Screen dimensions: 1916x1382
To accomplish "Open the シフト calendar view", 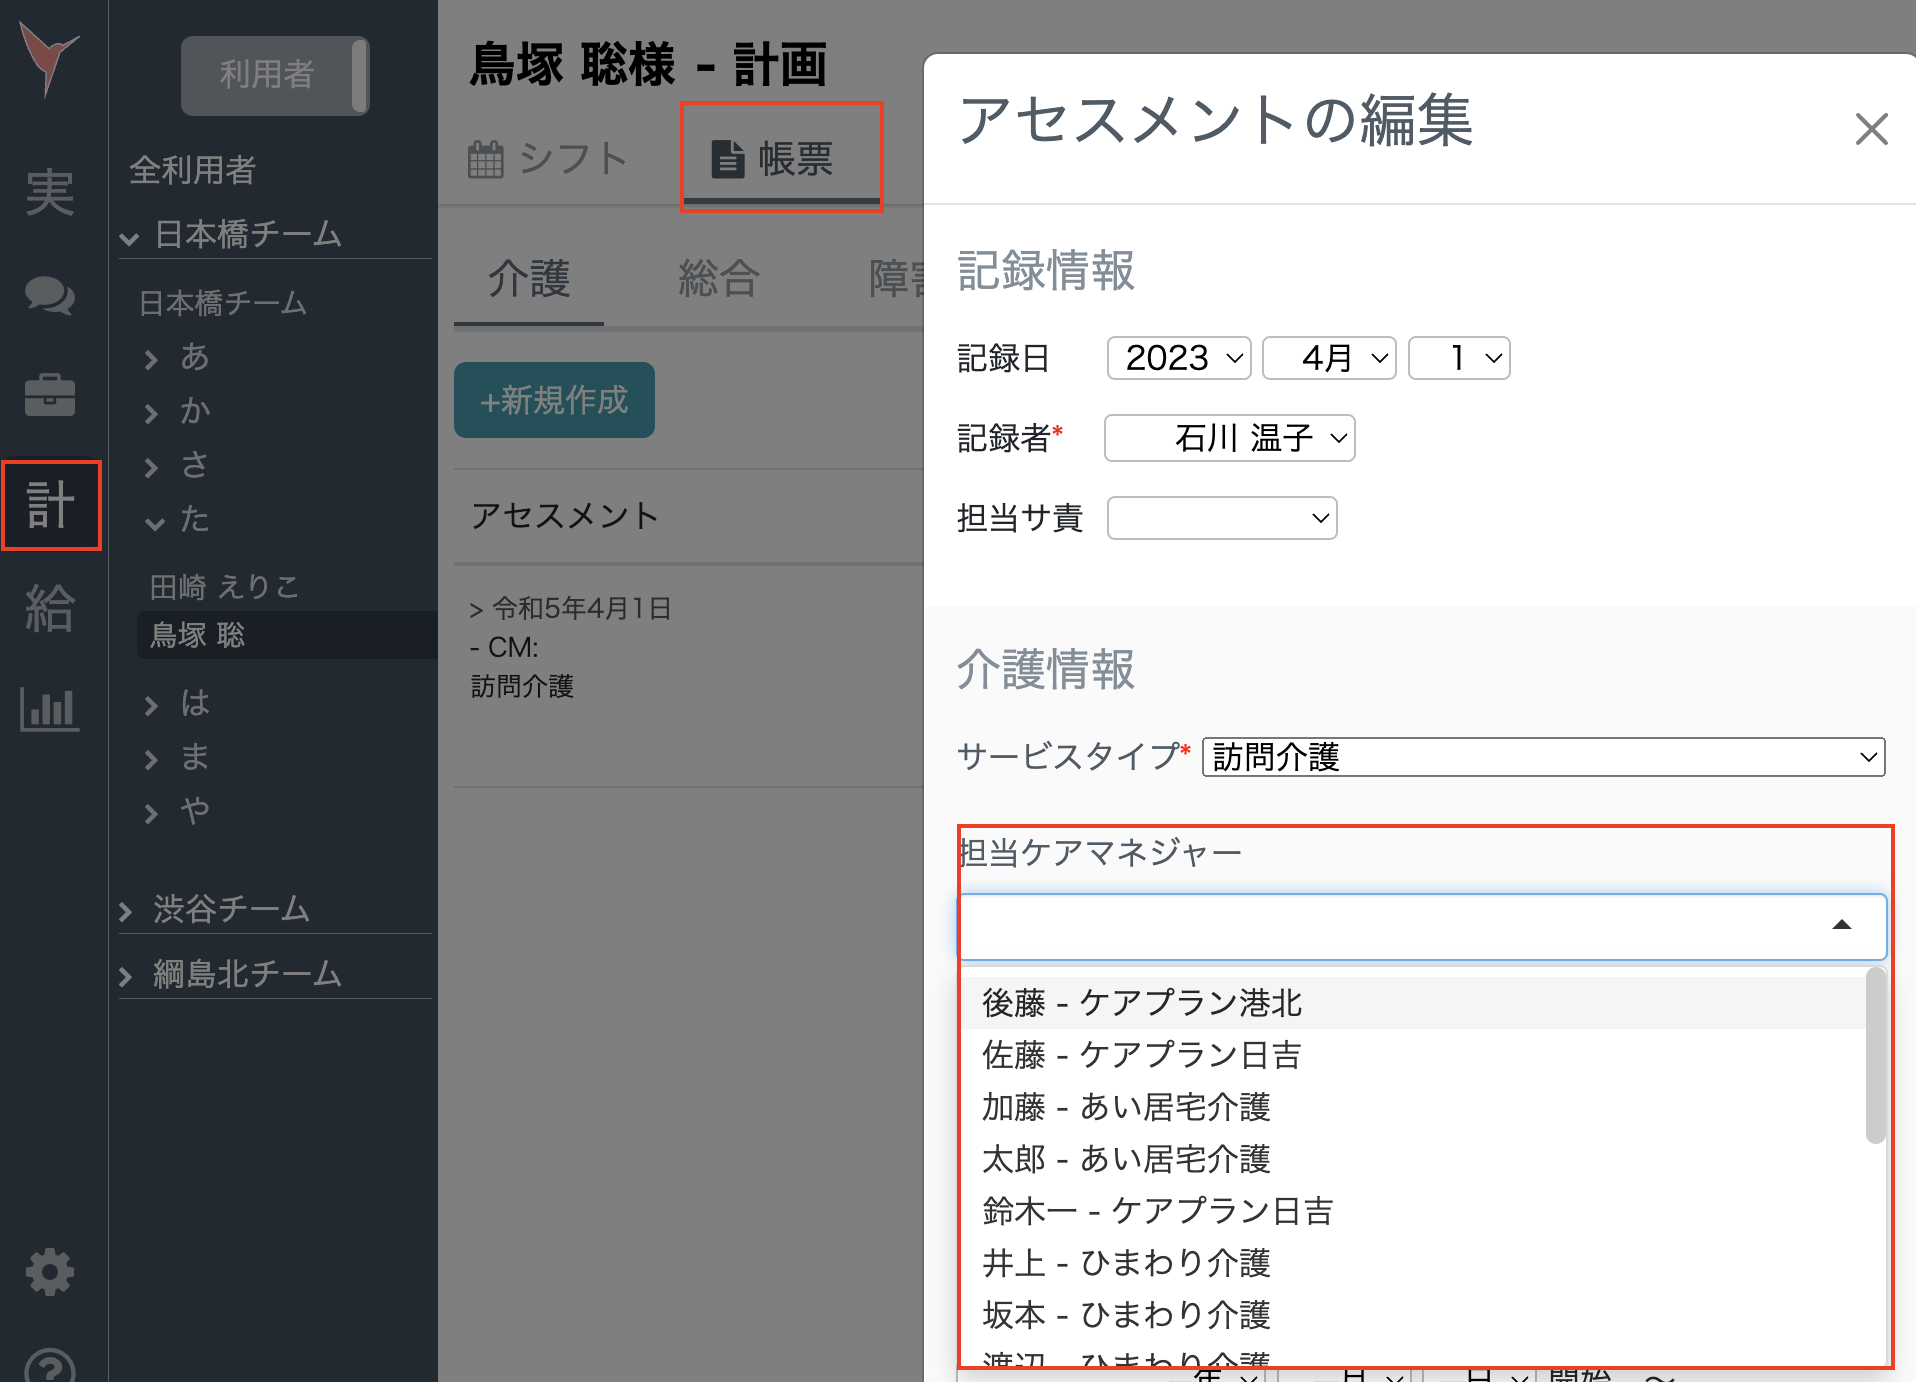I will (548, 158).
